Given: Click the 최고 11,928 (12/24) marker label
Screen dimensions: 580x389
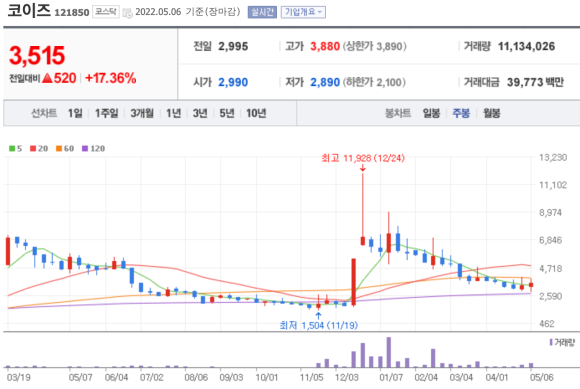Looking at the screenshot, I should 363,158.
